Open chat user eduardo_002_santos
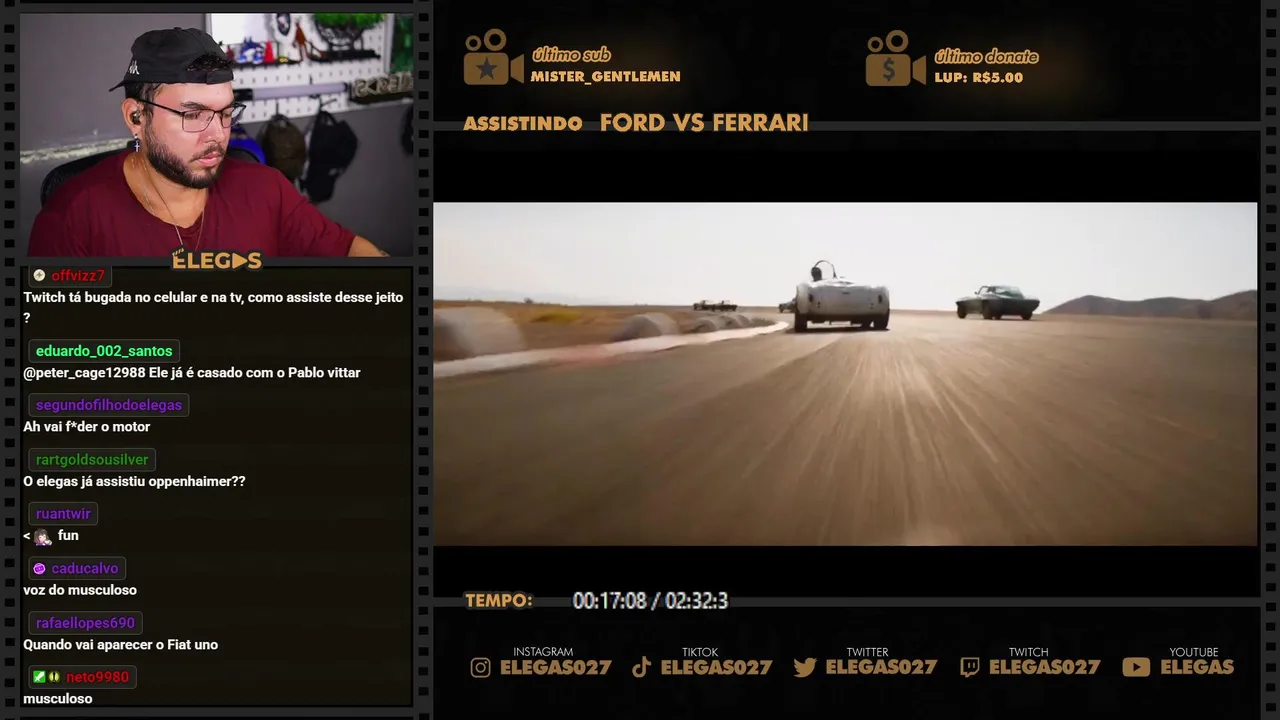The width and height of the screenshot is (1280, 720). click(104, 351)
